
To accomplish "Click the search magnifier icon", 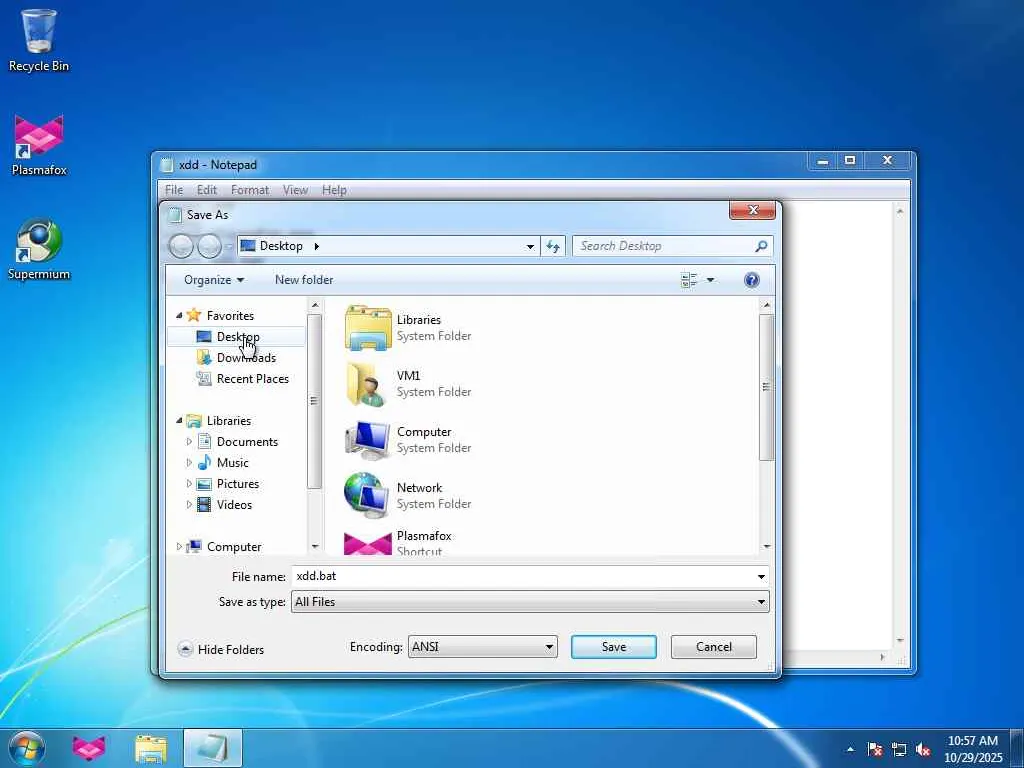I will click(x=761, y=246).
